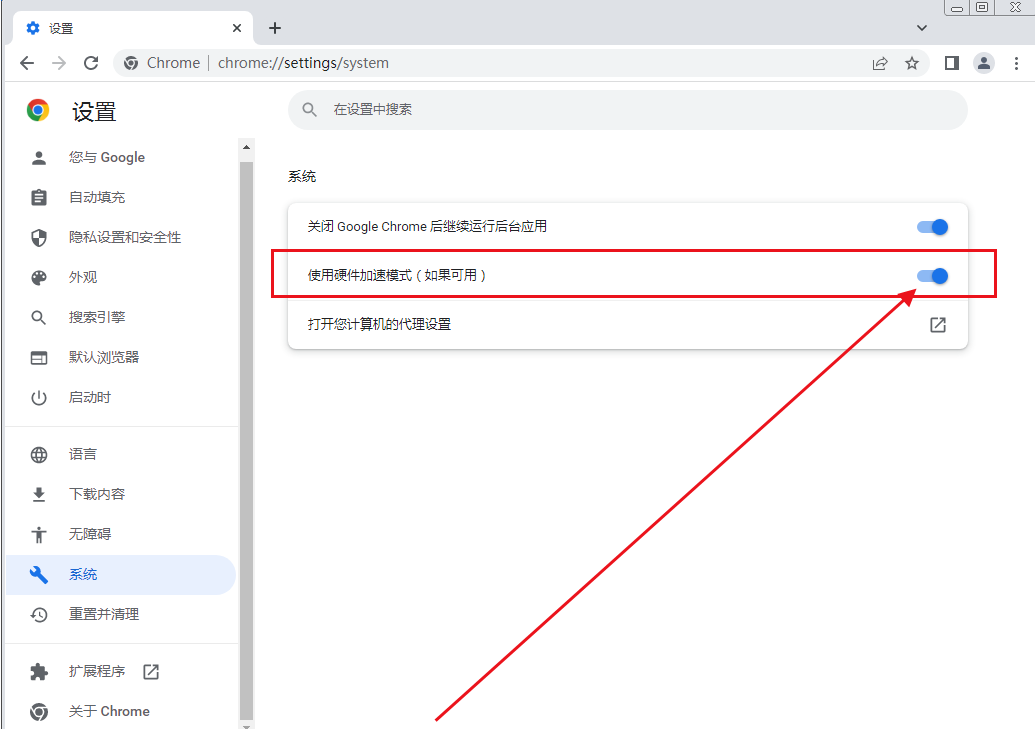
Task: Click the share page icon
Action: 880,63
